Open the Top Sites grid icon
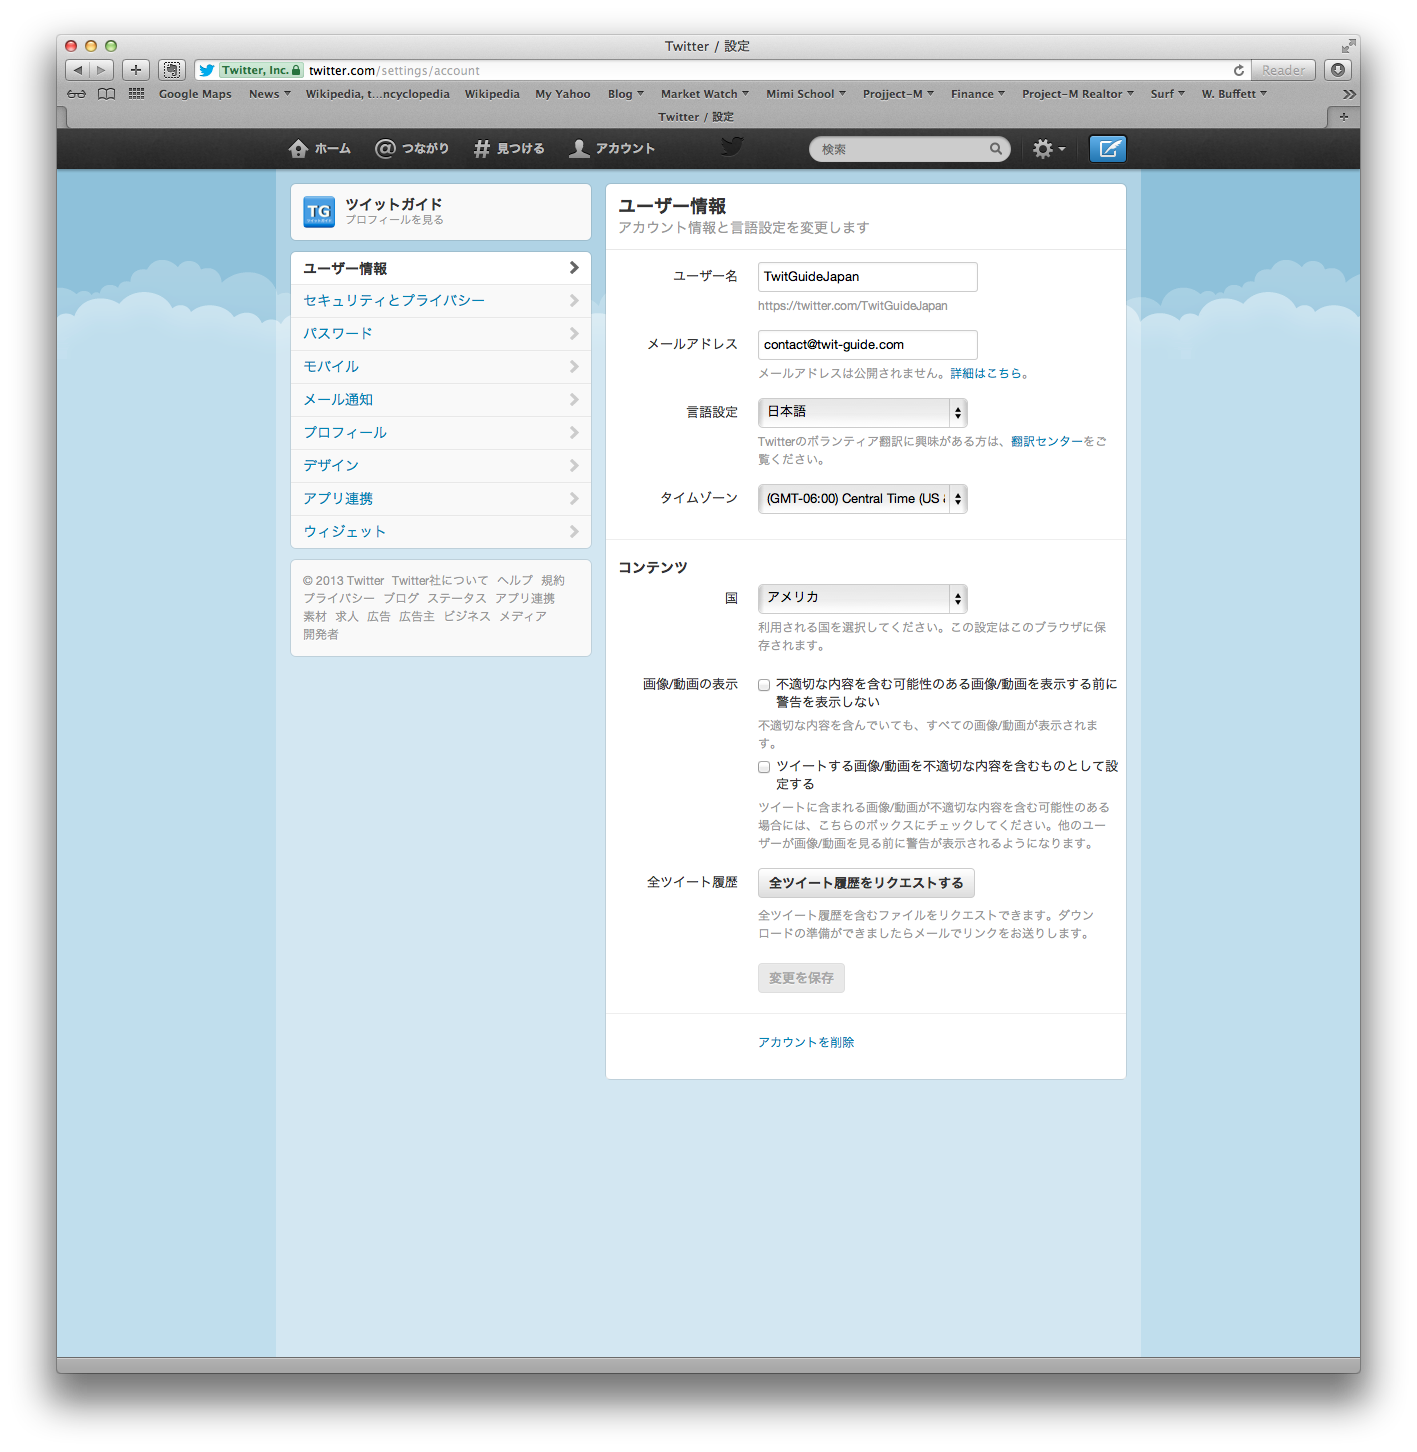This screenshot has height=1452, width=1417. [136, 94]
